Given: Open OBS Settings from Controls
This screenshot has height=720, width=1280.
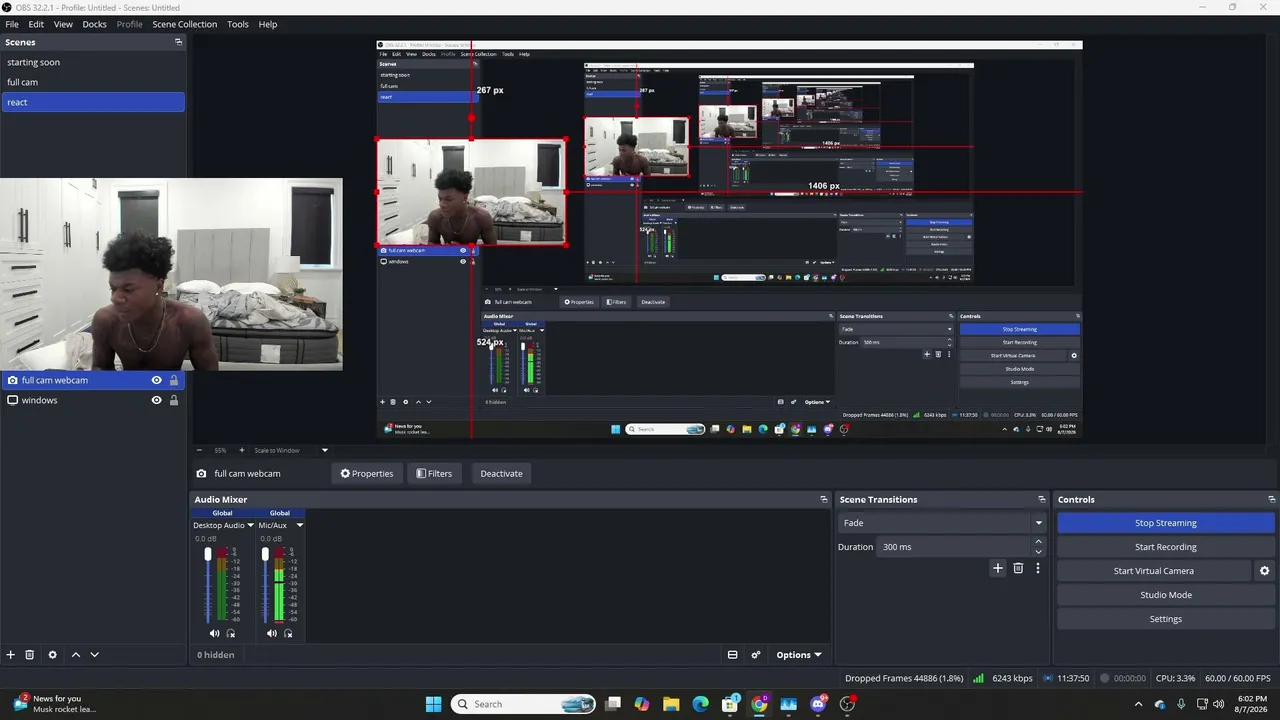Looking at the screenshot, I should tap(1165, 619).
